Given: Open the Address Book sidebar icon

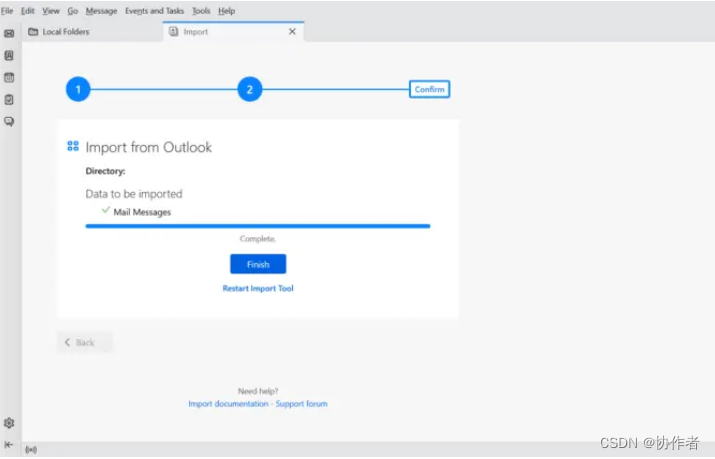Looking at the screenshot, I should 9,56.
